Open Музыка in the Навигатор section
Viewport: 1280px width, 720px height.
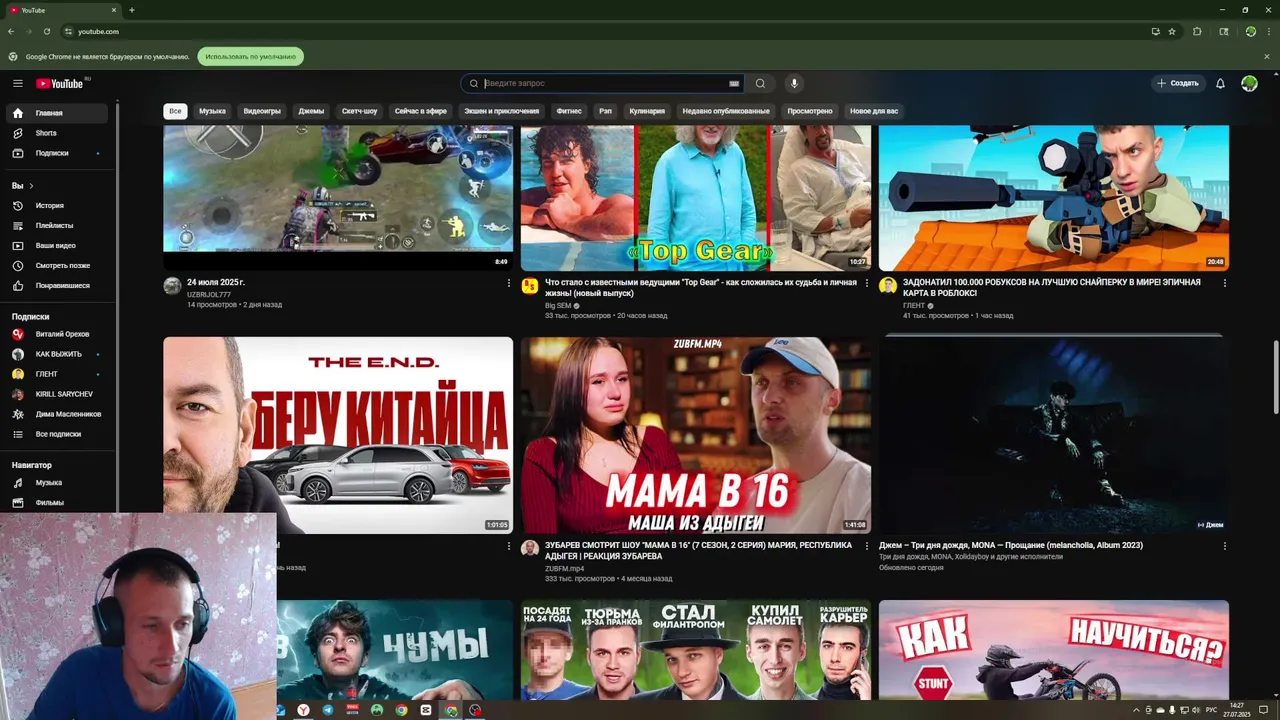click(59, 482)
